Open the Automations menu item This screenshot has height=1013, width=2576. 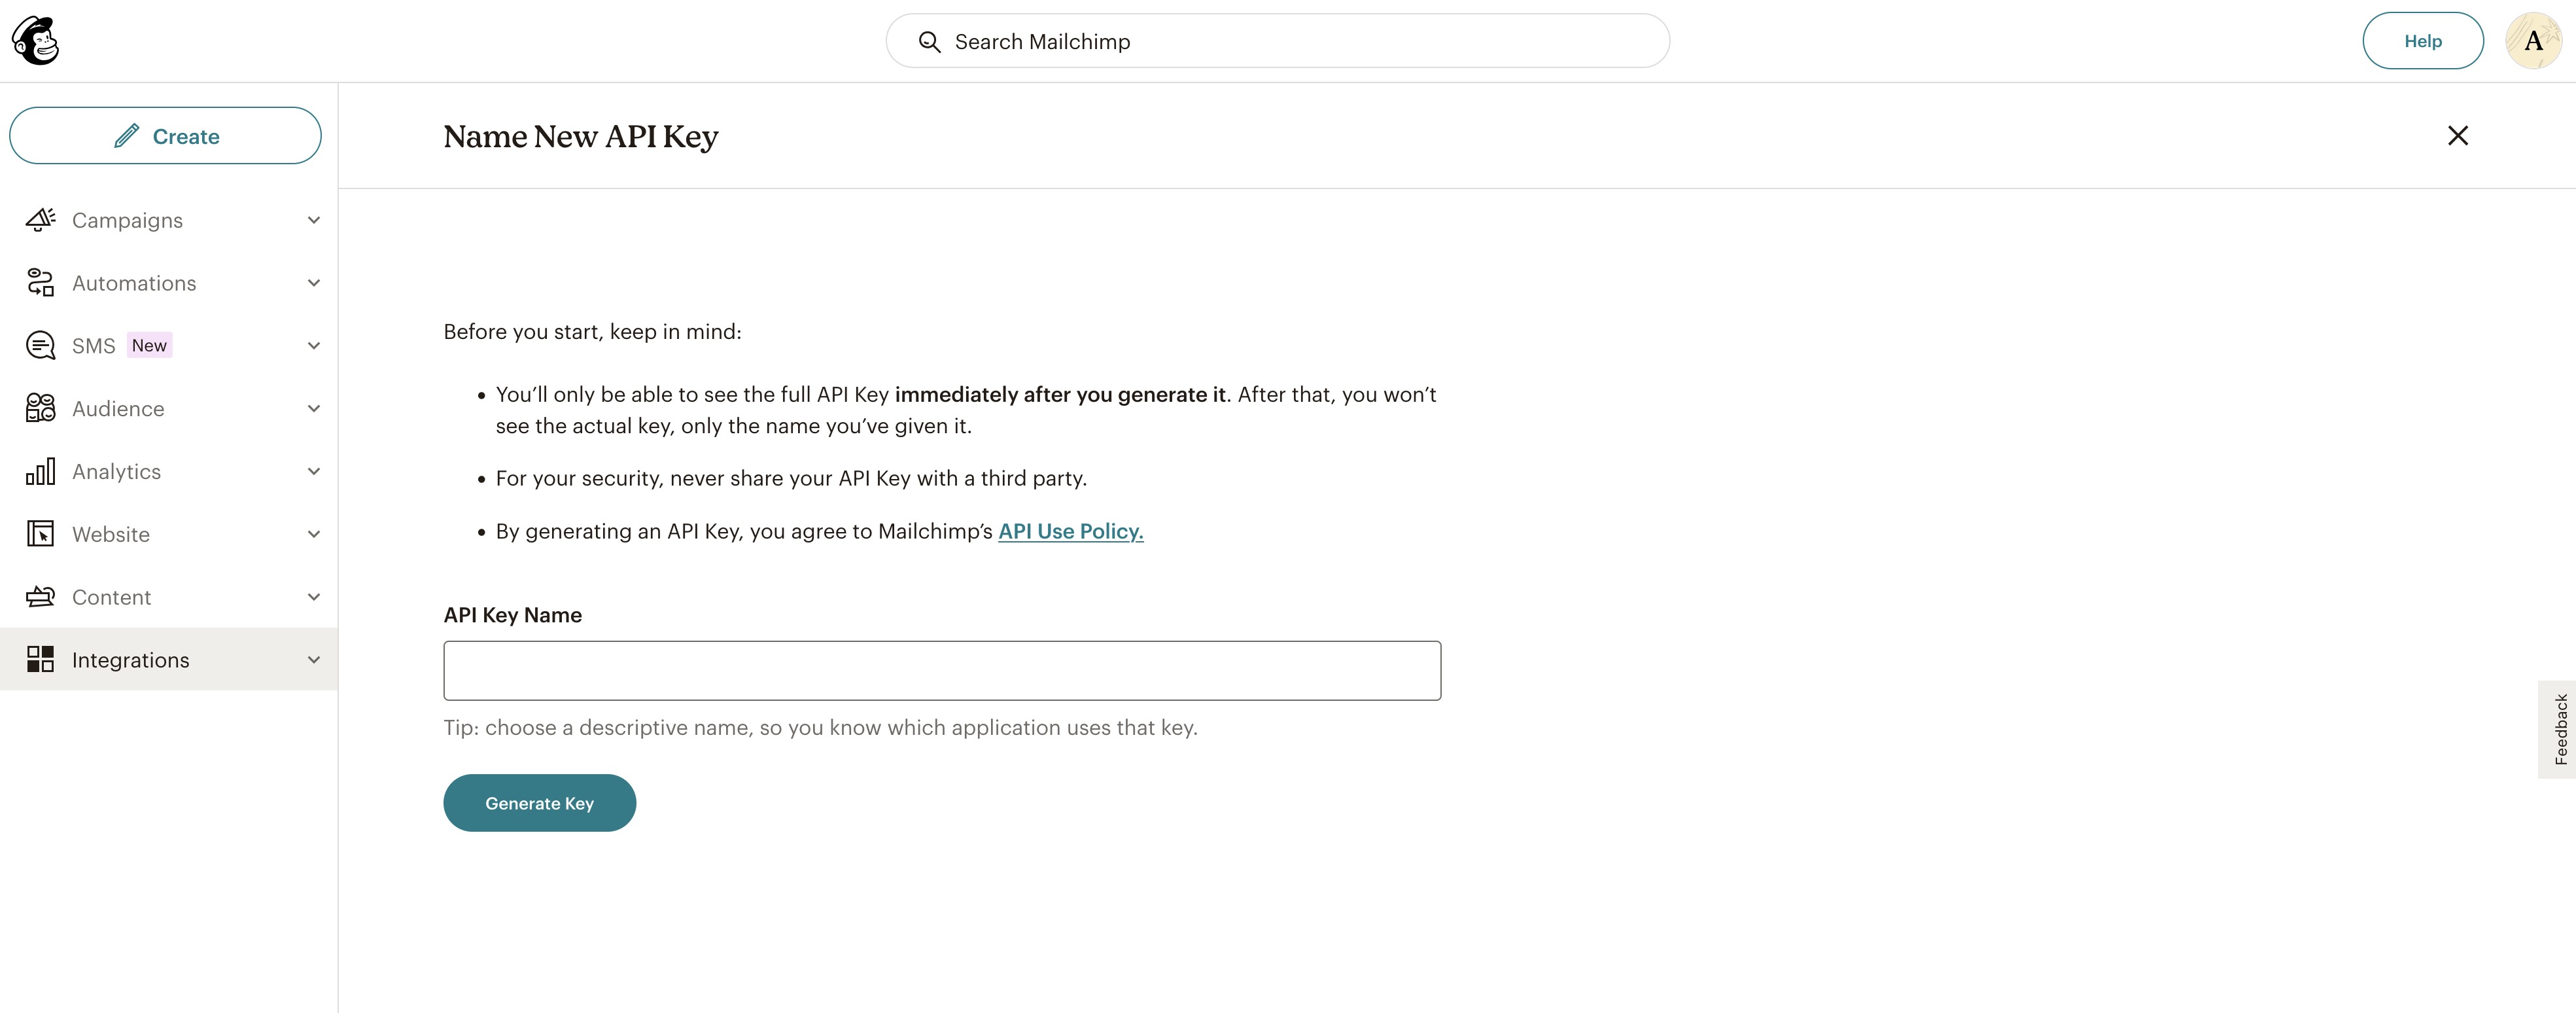[x=134, y=283]
